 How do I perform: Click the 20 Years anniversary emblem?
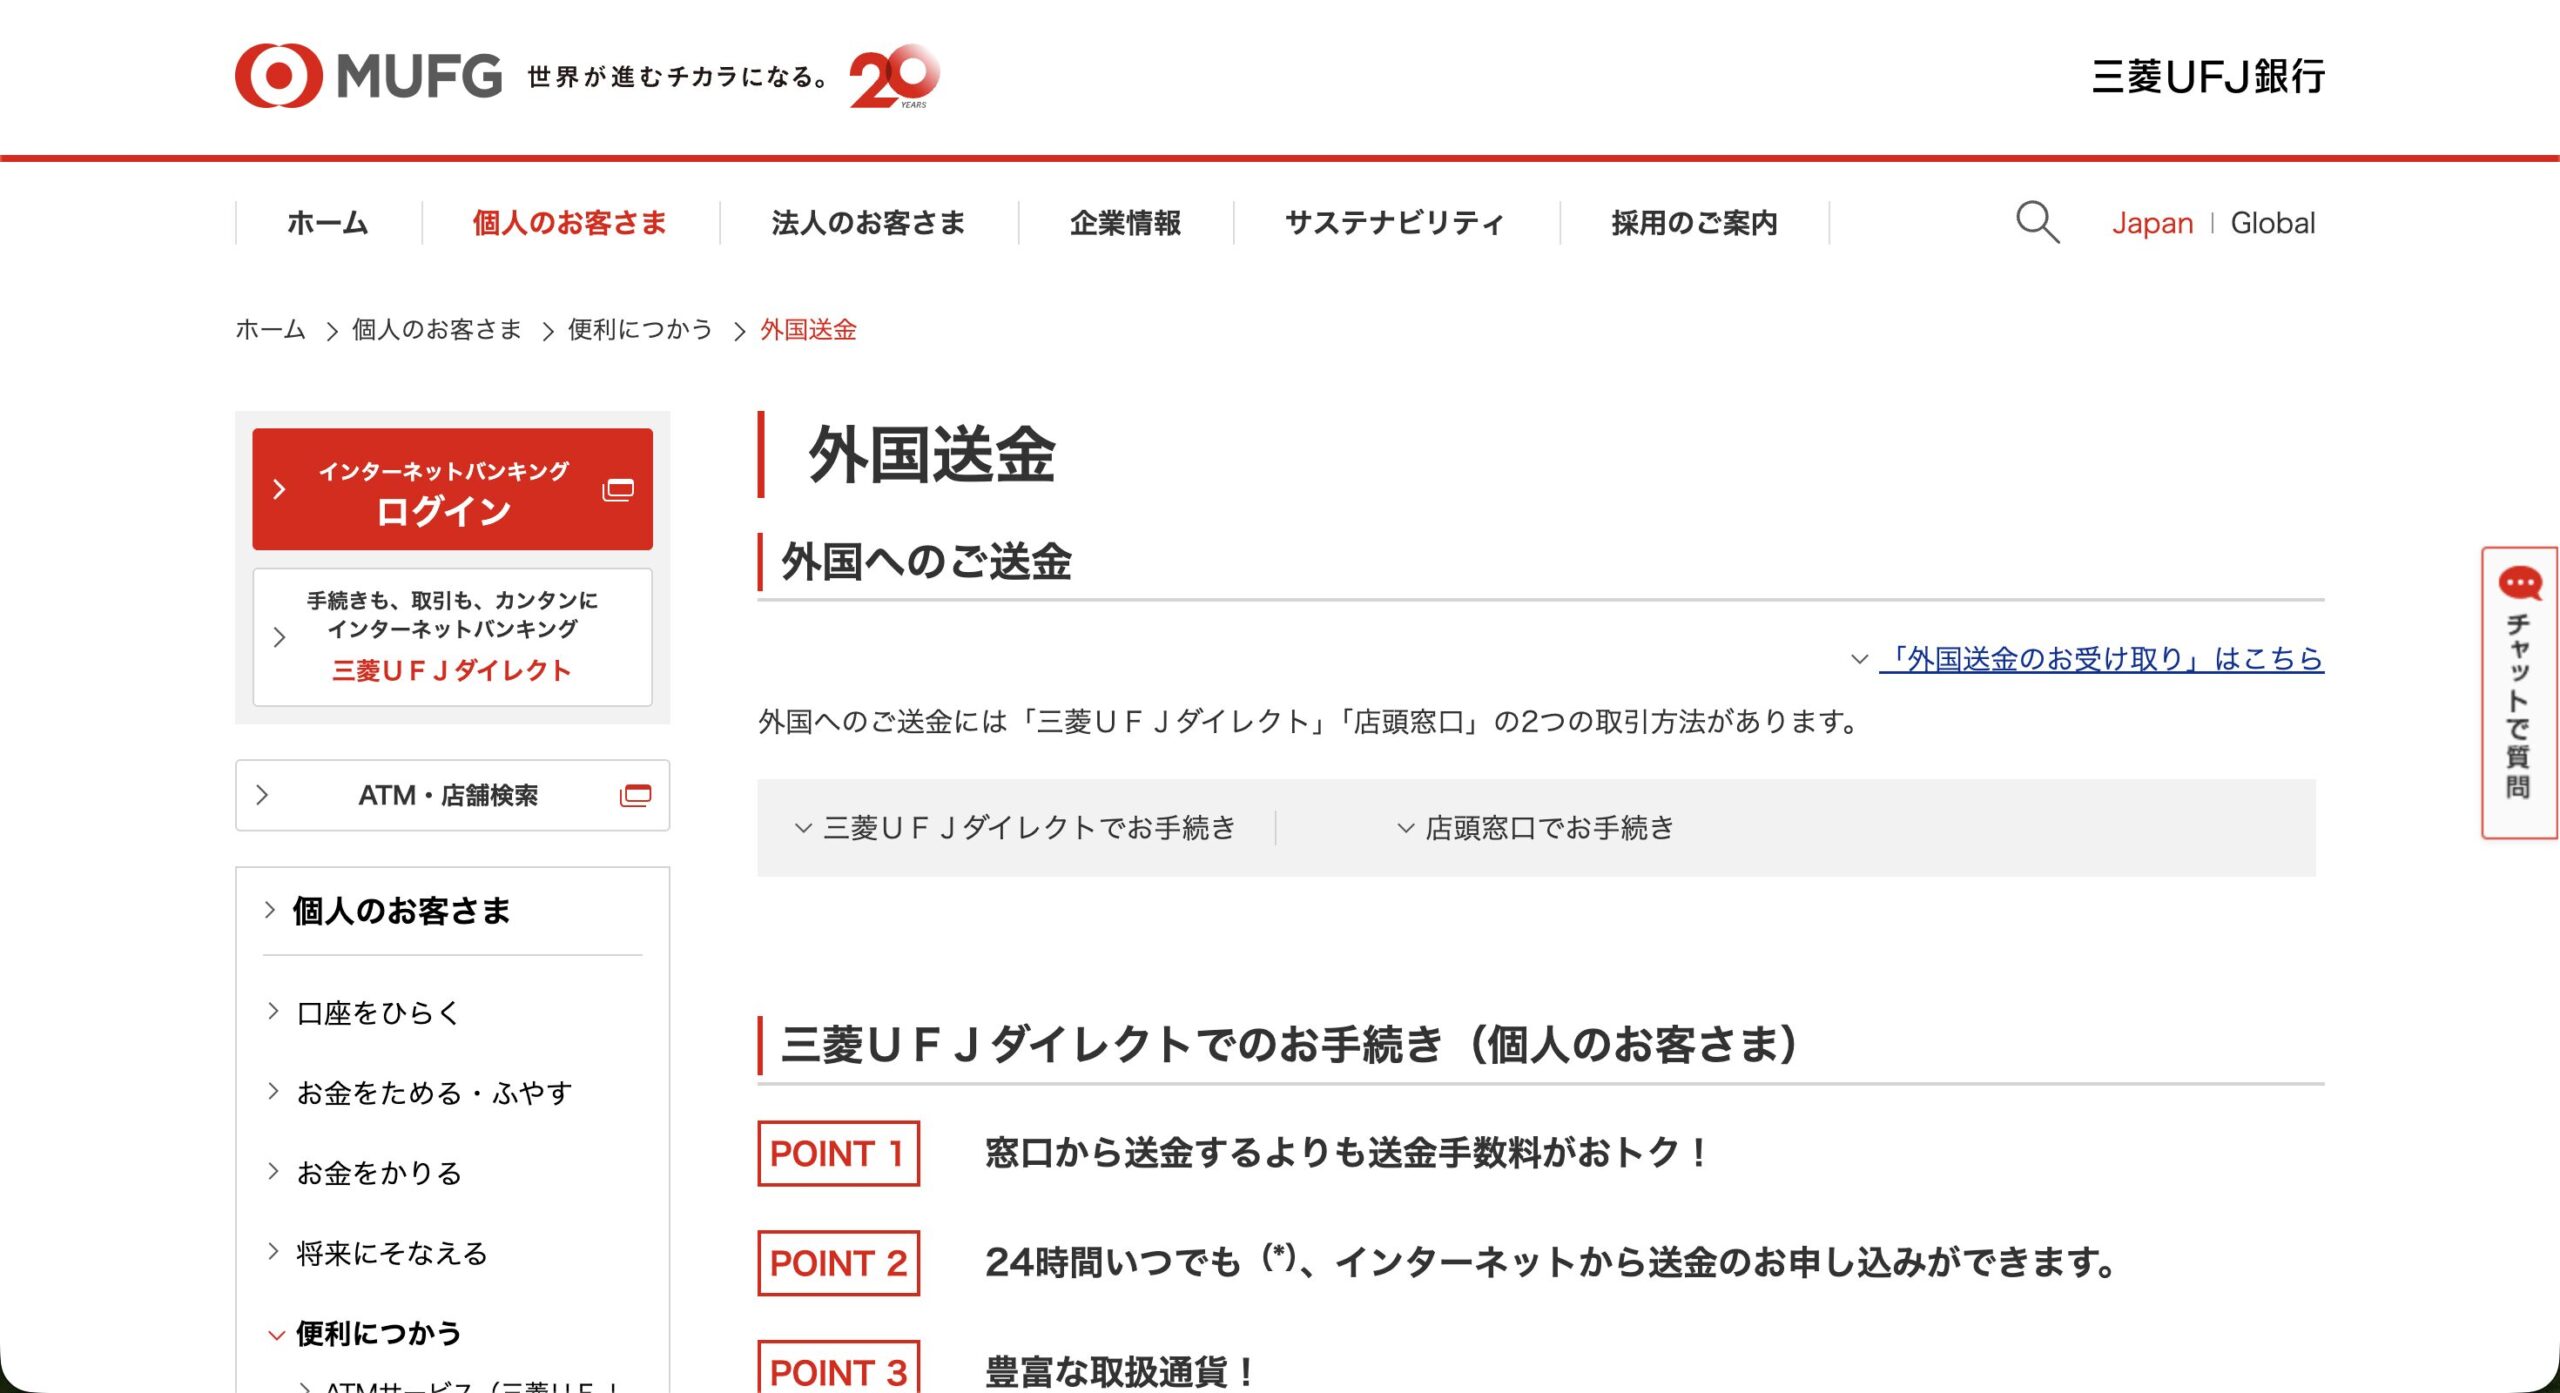pos(894,76)
